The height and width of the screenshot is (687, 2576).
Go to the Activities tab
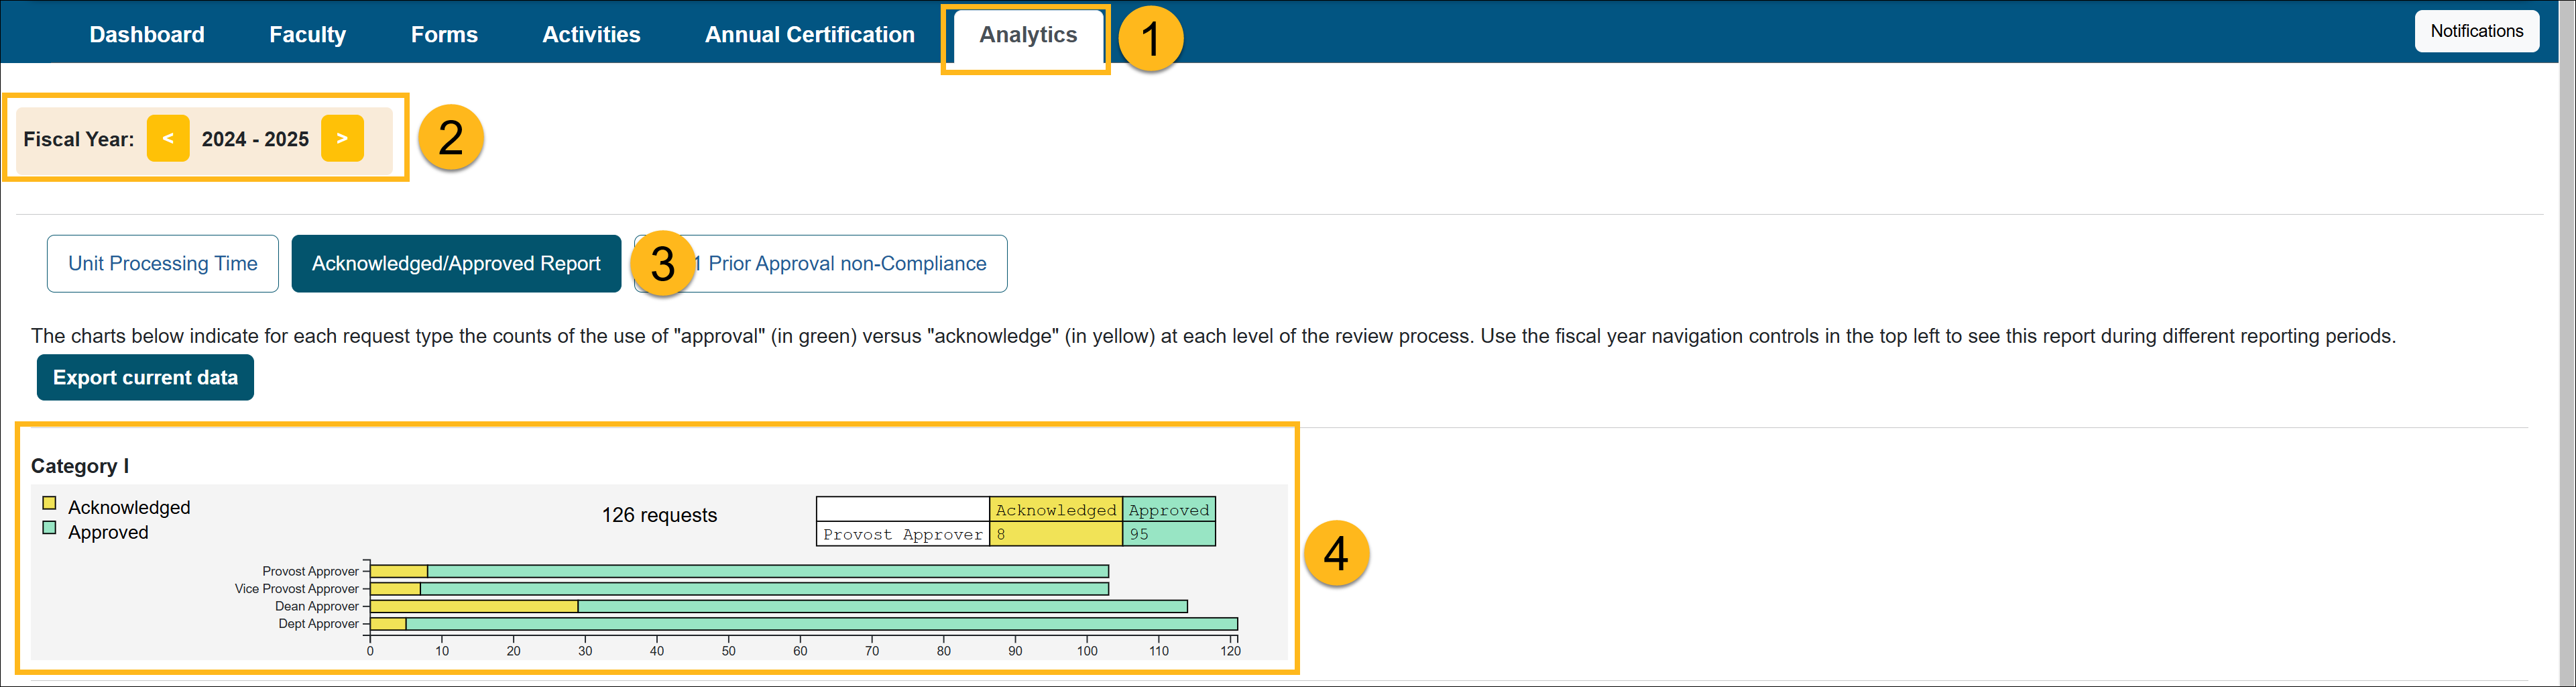pos(591,34)
